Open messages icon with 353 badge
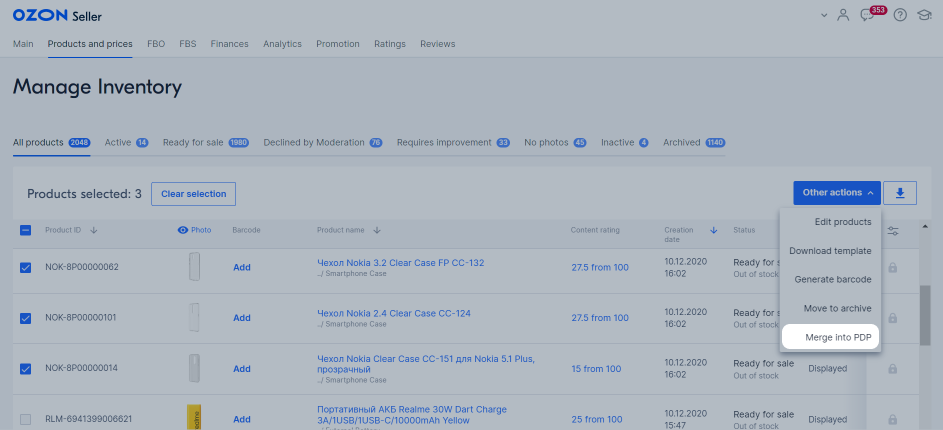Screen dimensions: 943x430 [x=867, y=15]
